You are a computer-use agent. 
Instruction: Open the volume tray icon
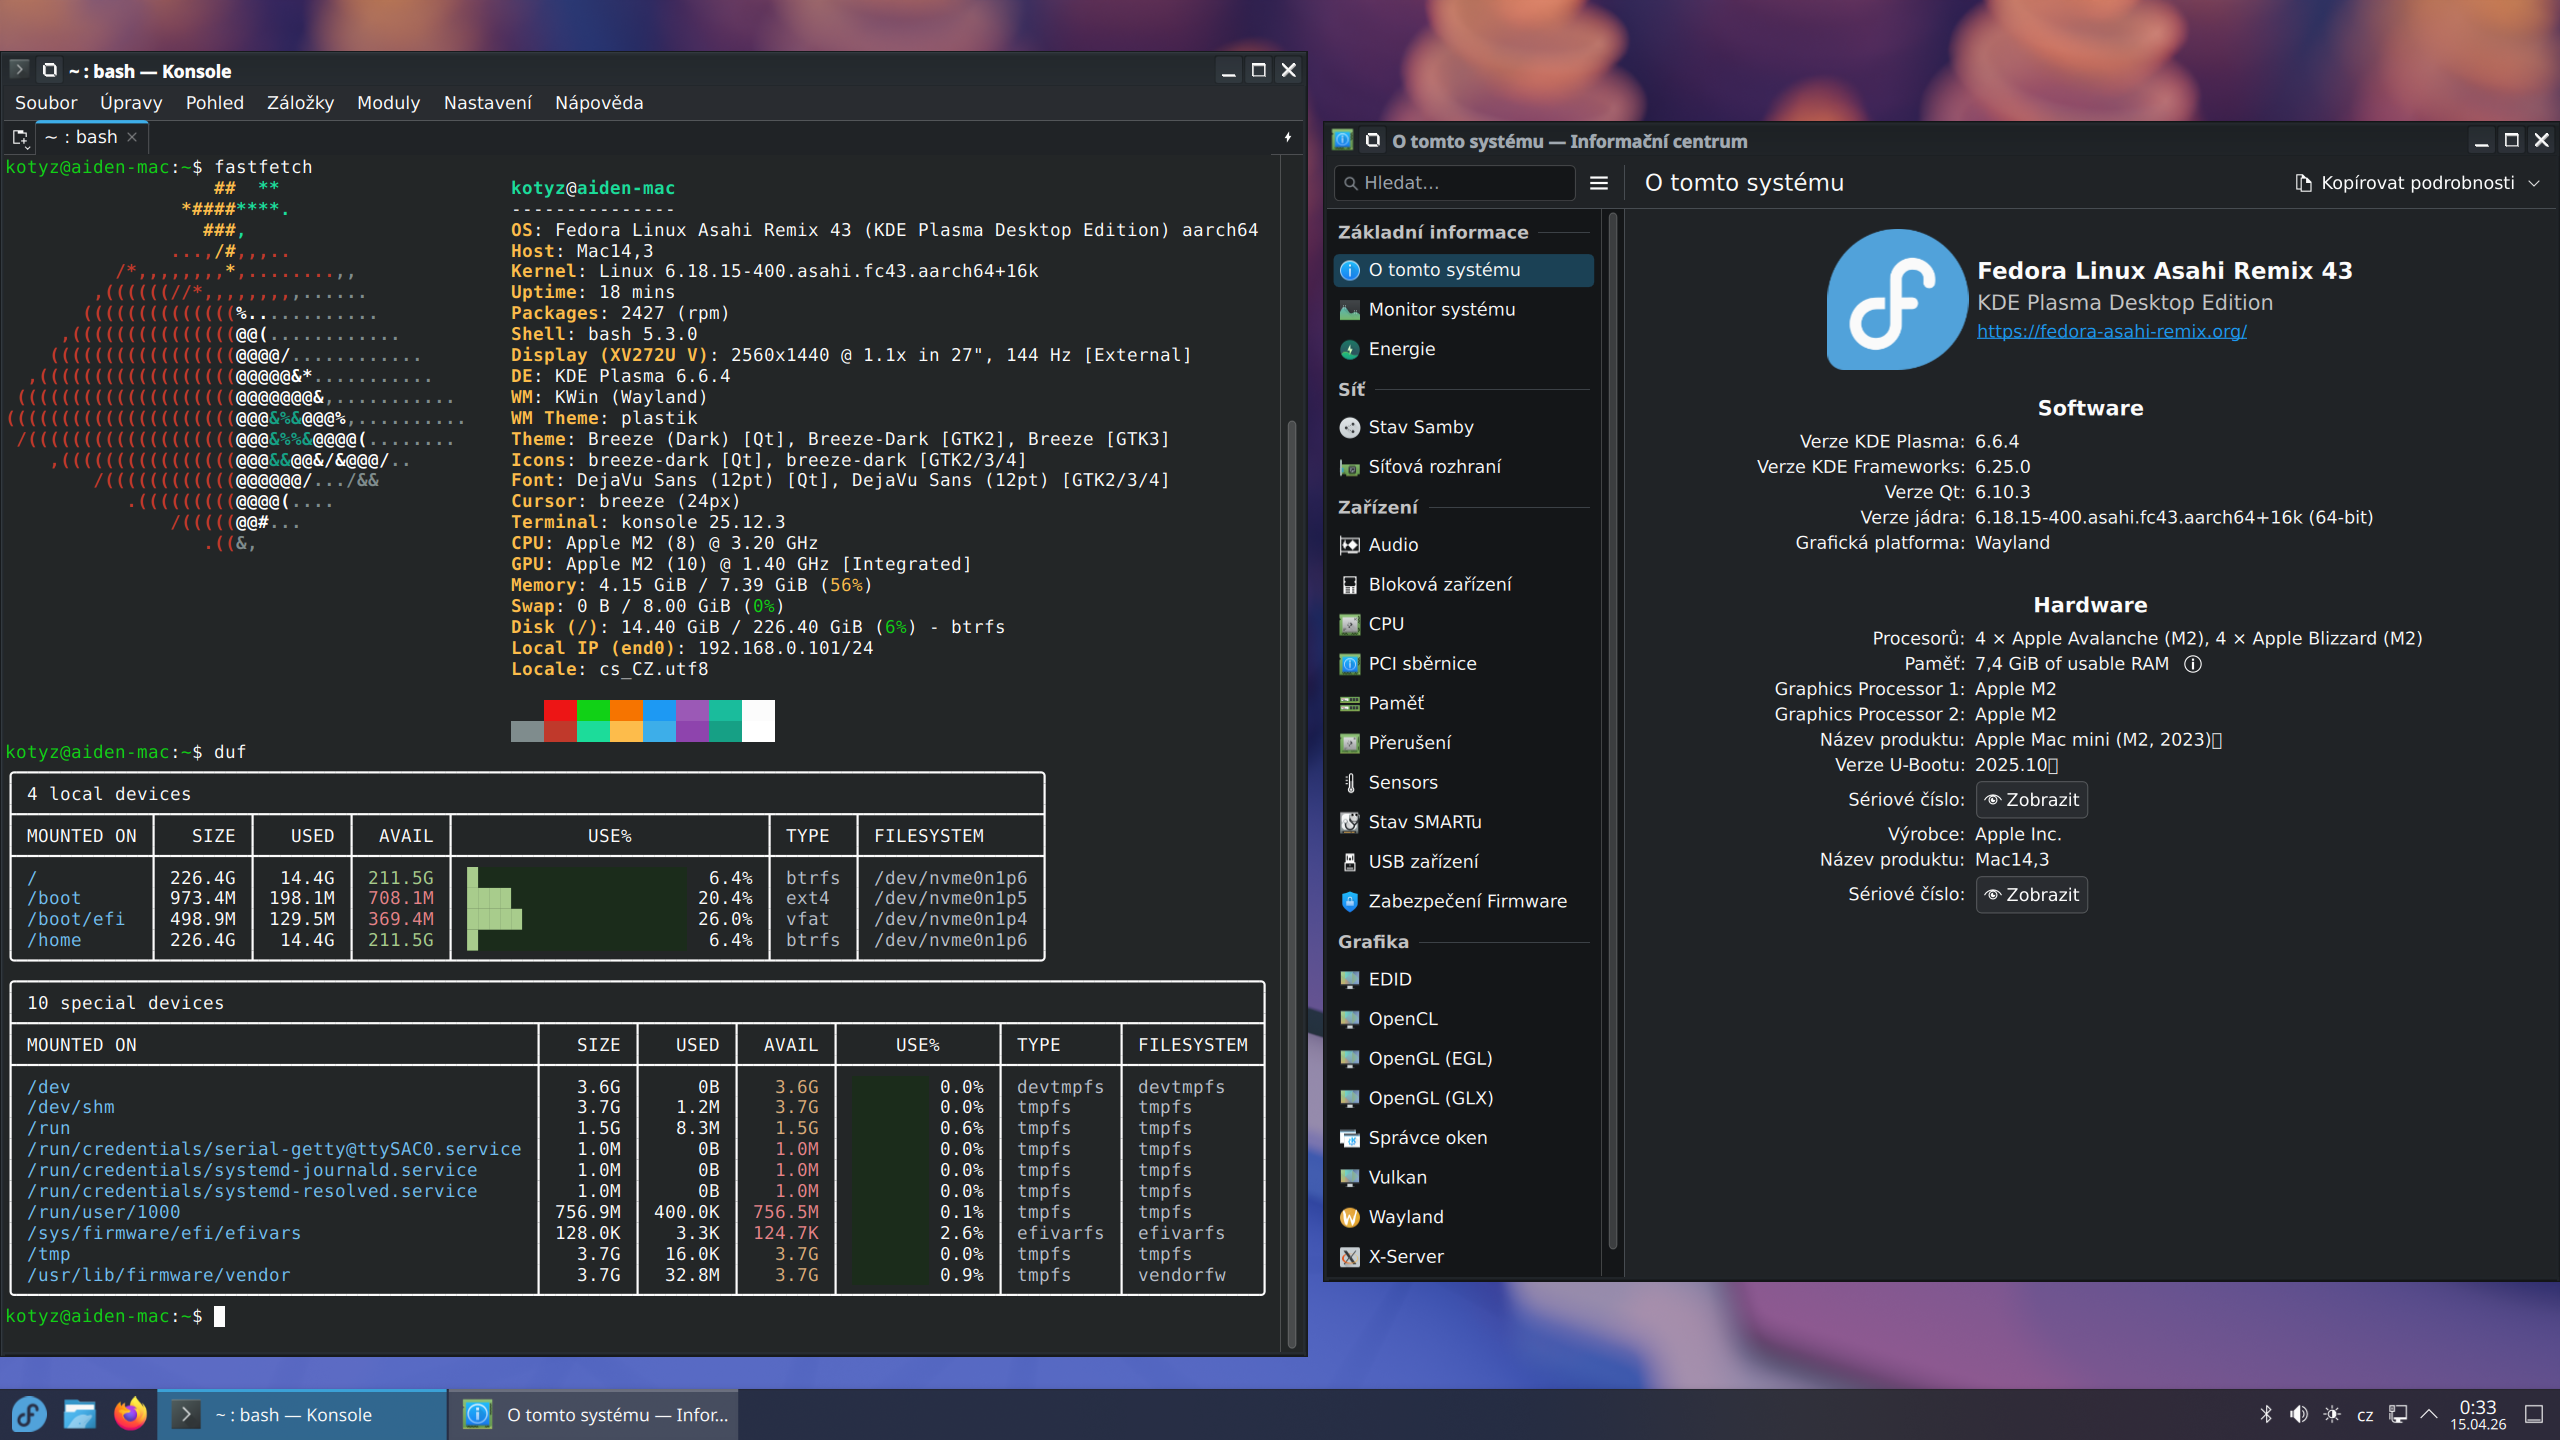tap(2299, 1414)
